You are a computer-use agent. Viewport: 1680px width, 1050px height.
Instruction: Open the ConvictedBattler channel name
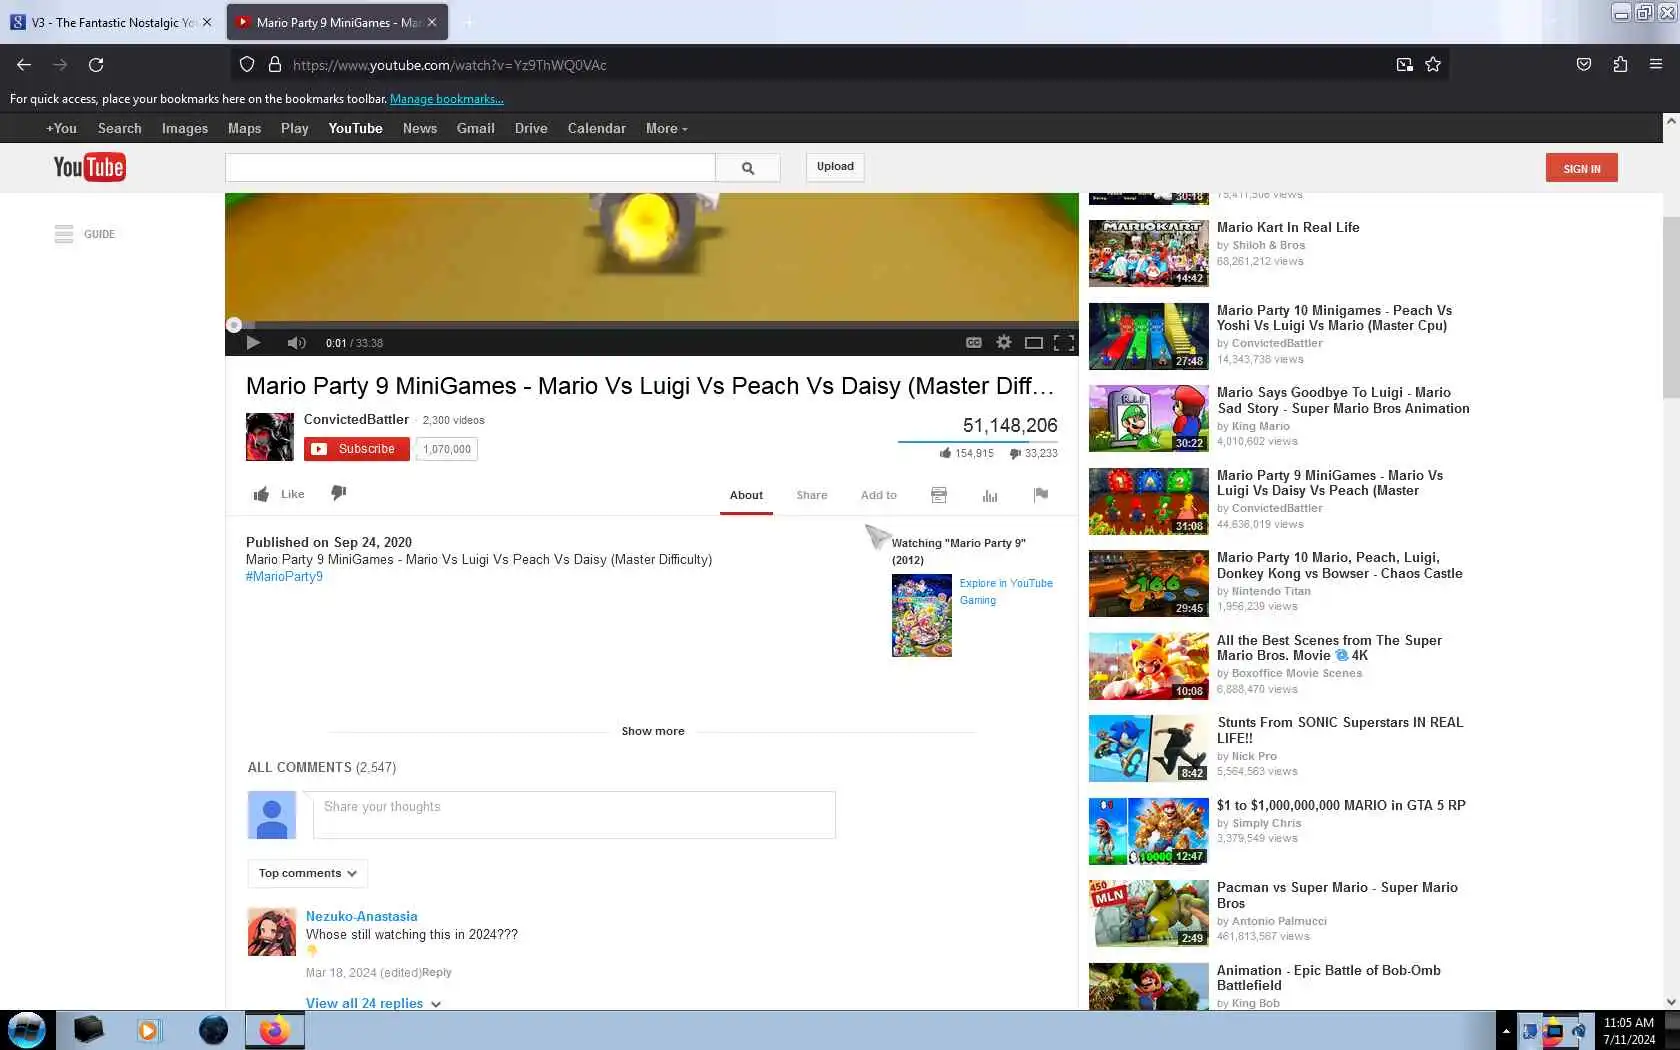(356, 419)
